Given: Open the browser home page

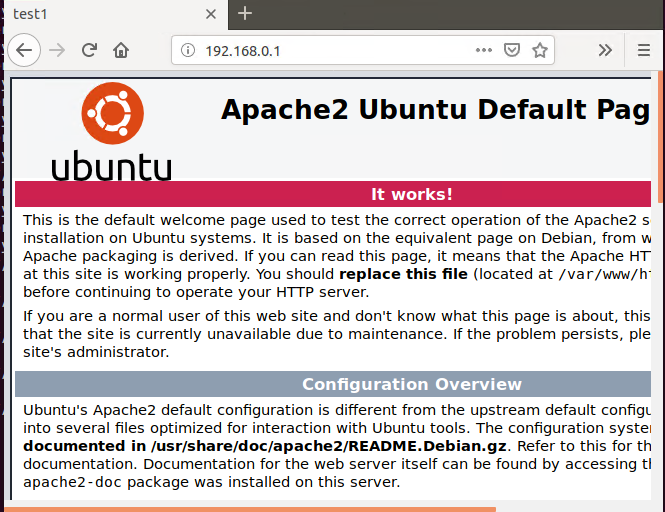Looking at the screenshot, I should coord(121,50).
